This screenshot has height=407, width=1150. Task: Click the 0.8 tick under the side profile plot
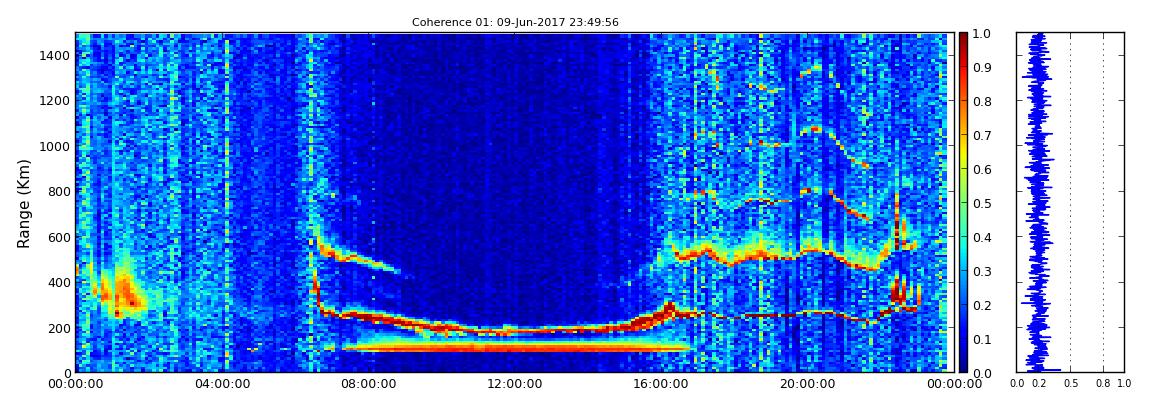[1104, 383]
